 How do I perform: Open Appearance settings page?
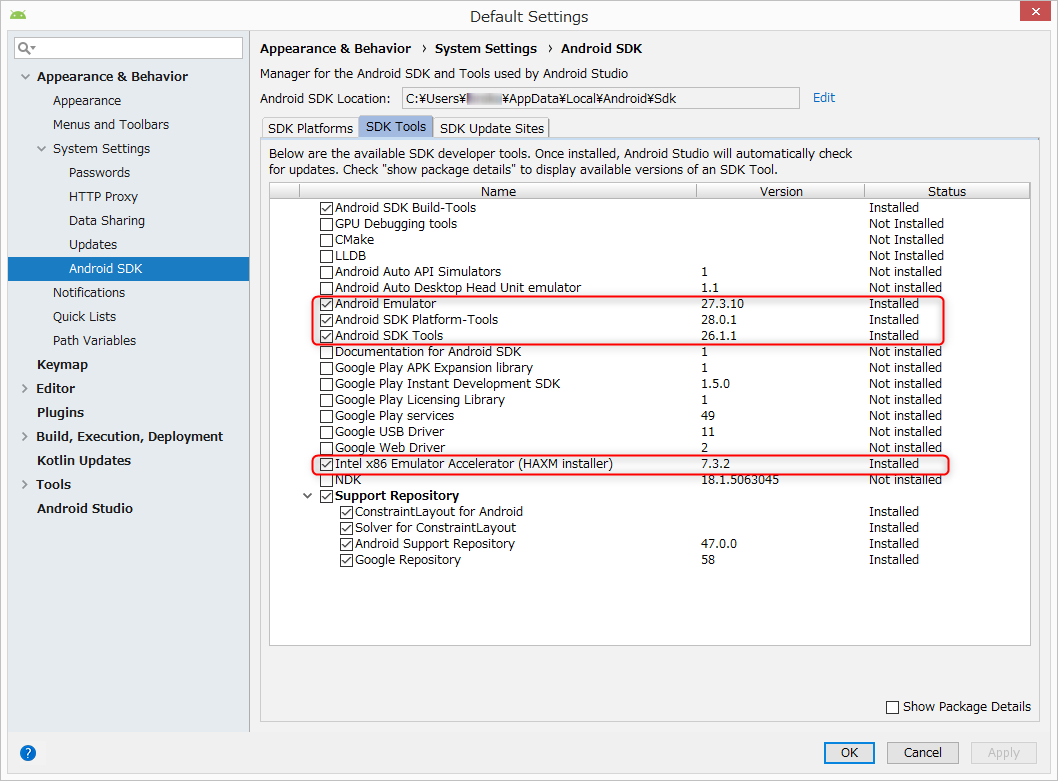point(87,101)
